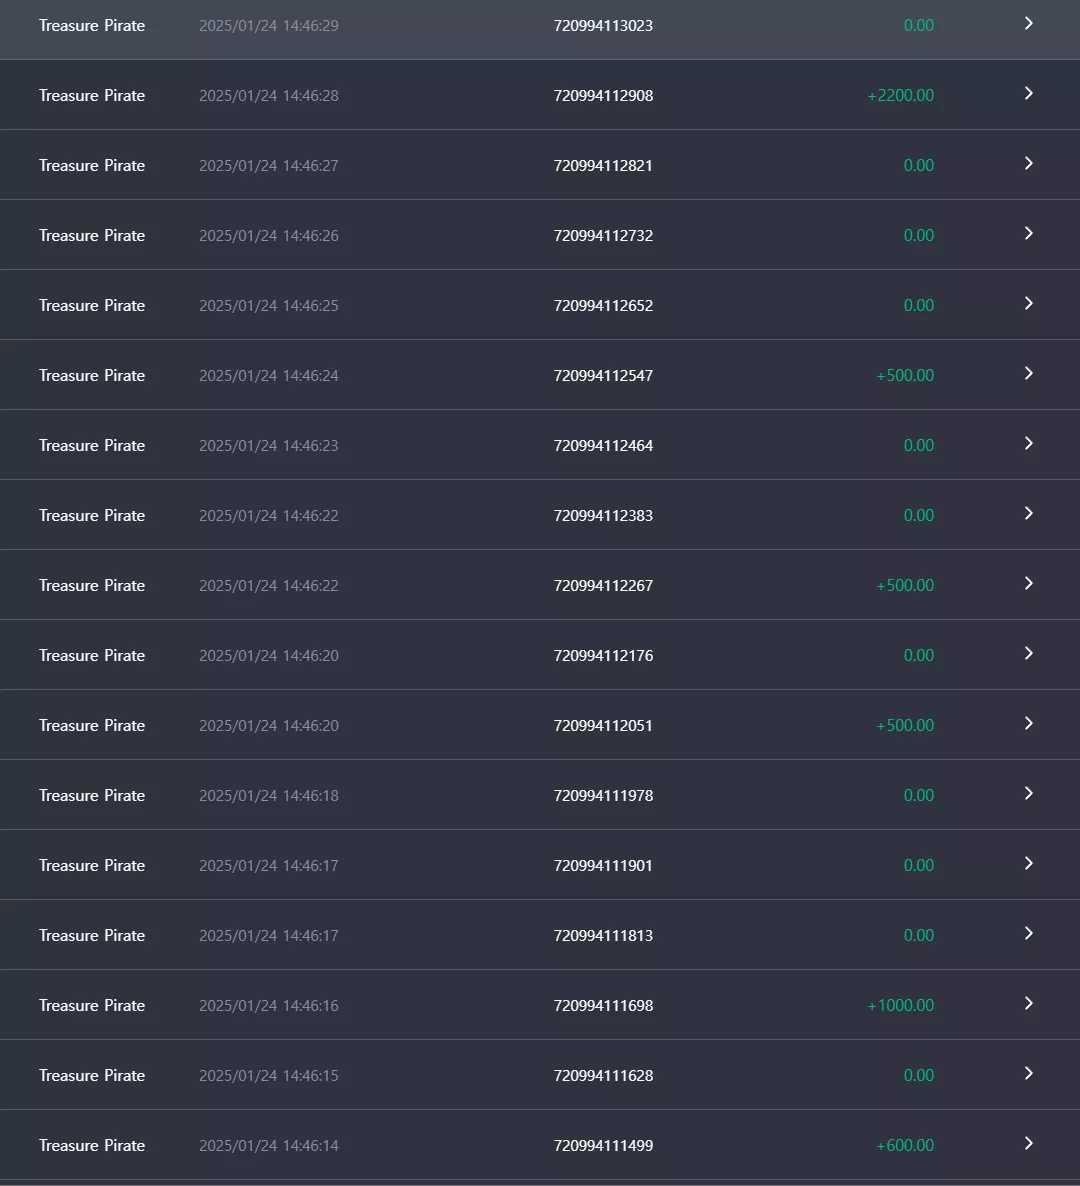Click chevron on row 720994112464
Image resolution: width=1080 pixels, height=1186 pixels.
[1029, 443]
